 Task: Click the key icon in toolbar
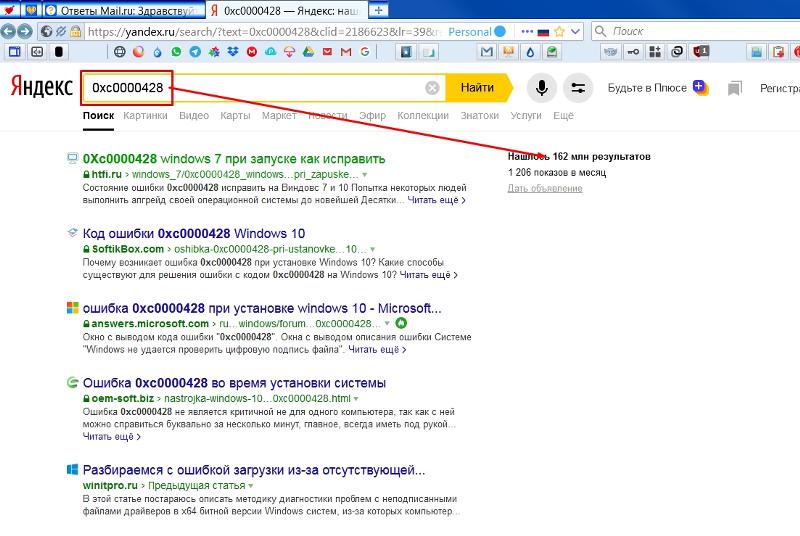[x=633, y=52]
